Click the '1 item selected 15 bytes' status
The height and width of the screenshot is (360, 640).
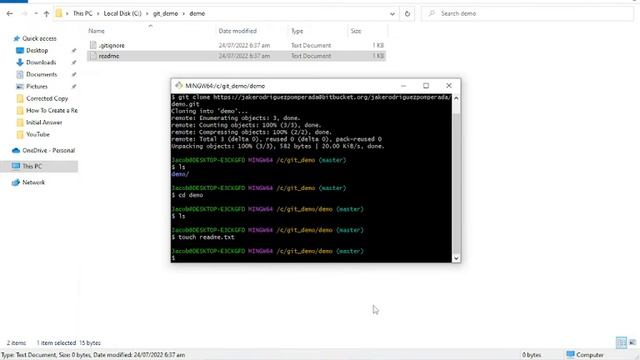pyautogui.click(x=69, y=343)
